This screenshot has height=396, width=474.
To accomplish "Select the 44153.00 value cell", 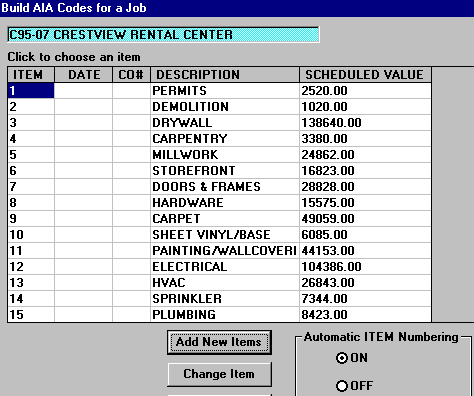I will (365, 251).
